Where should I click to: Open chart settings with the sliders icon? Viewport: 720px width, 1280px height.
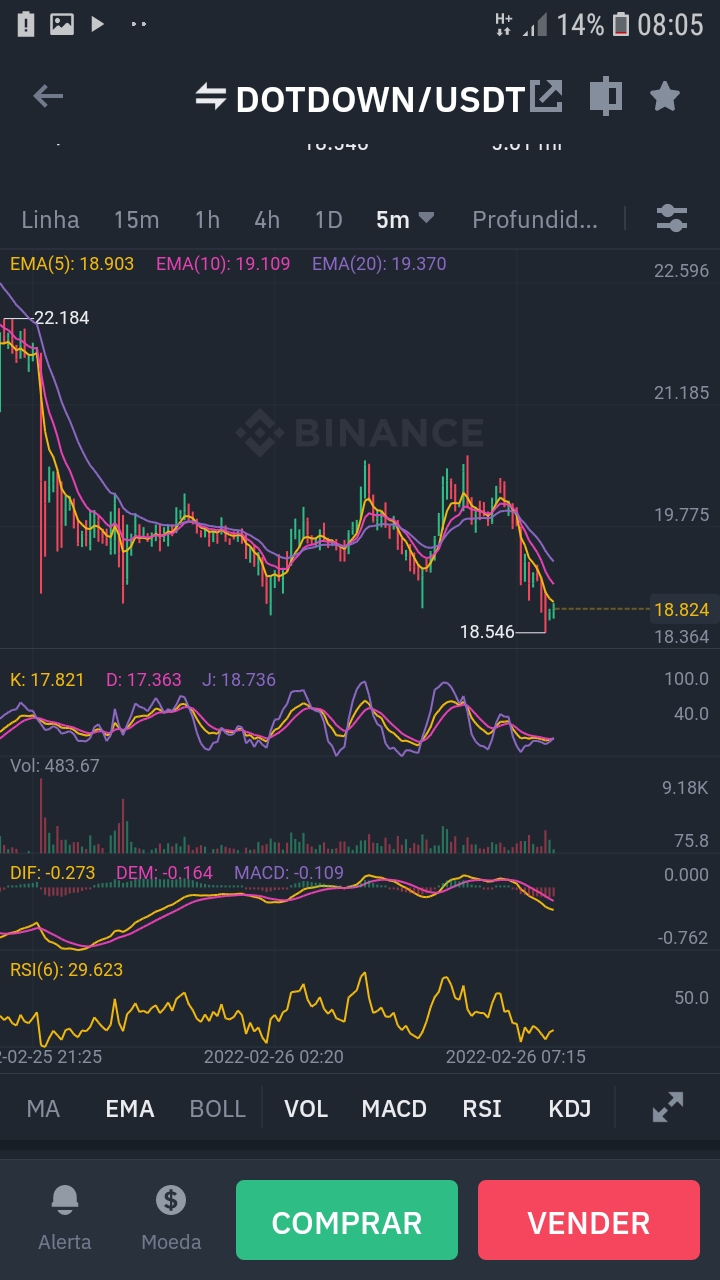pos(672,218)
